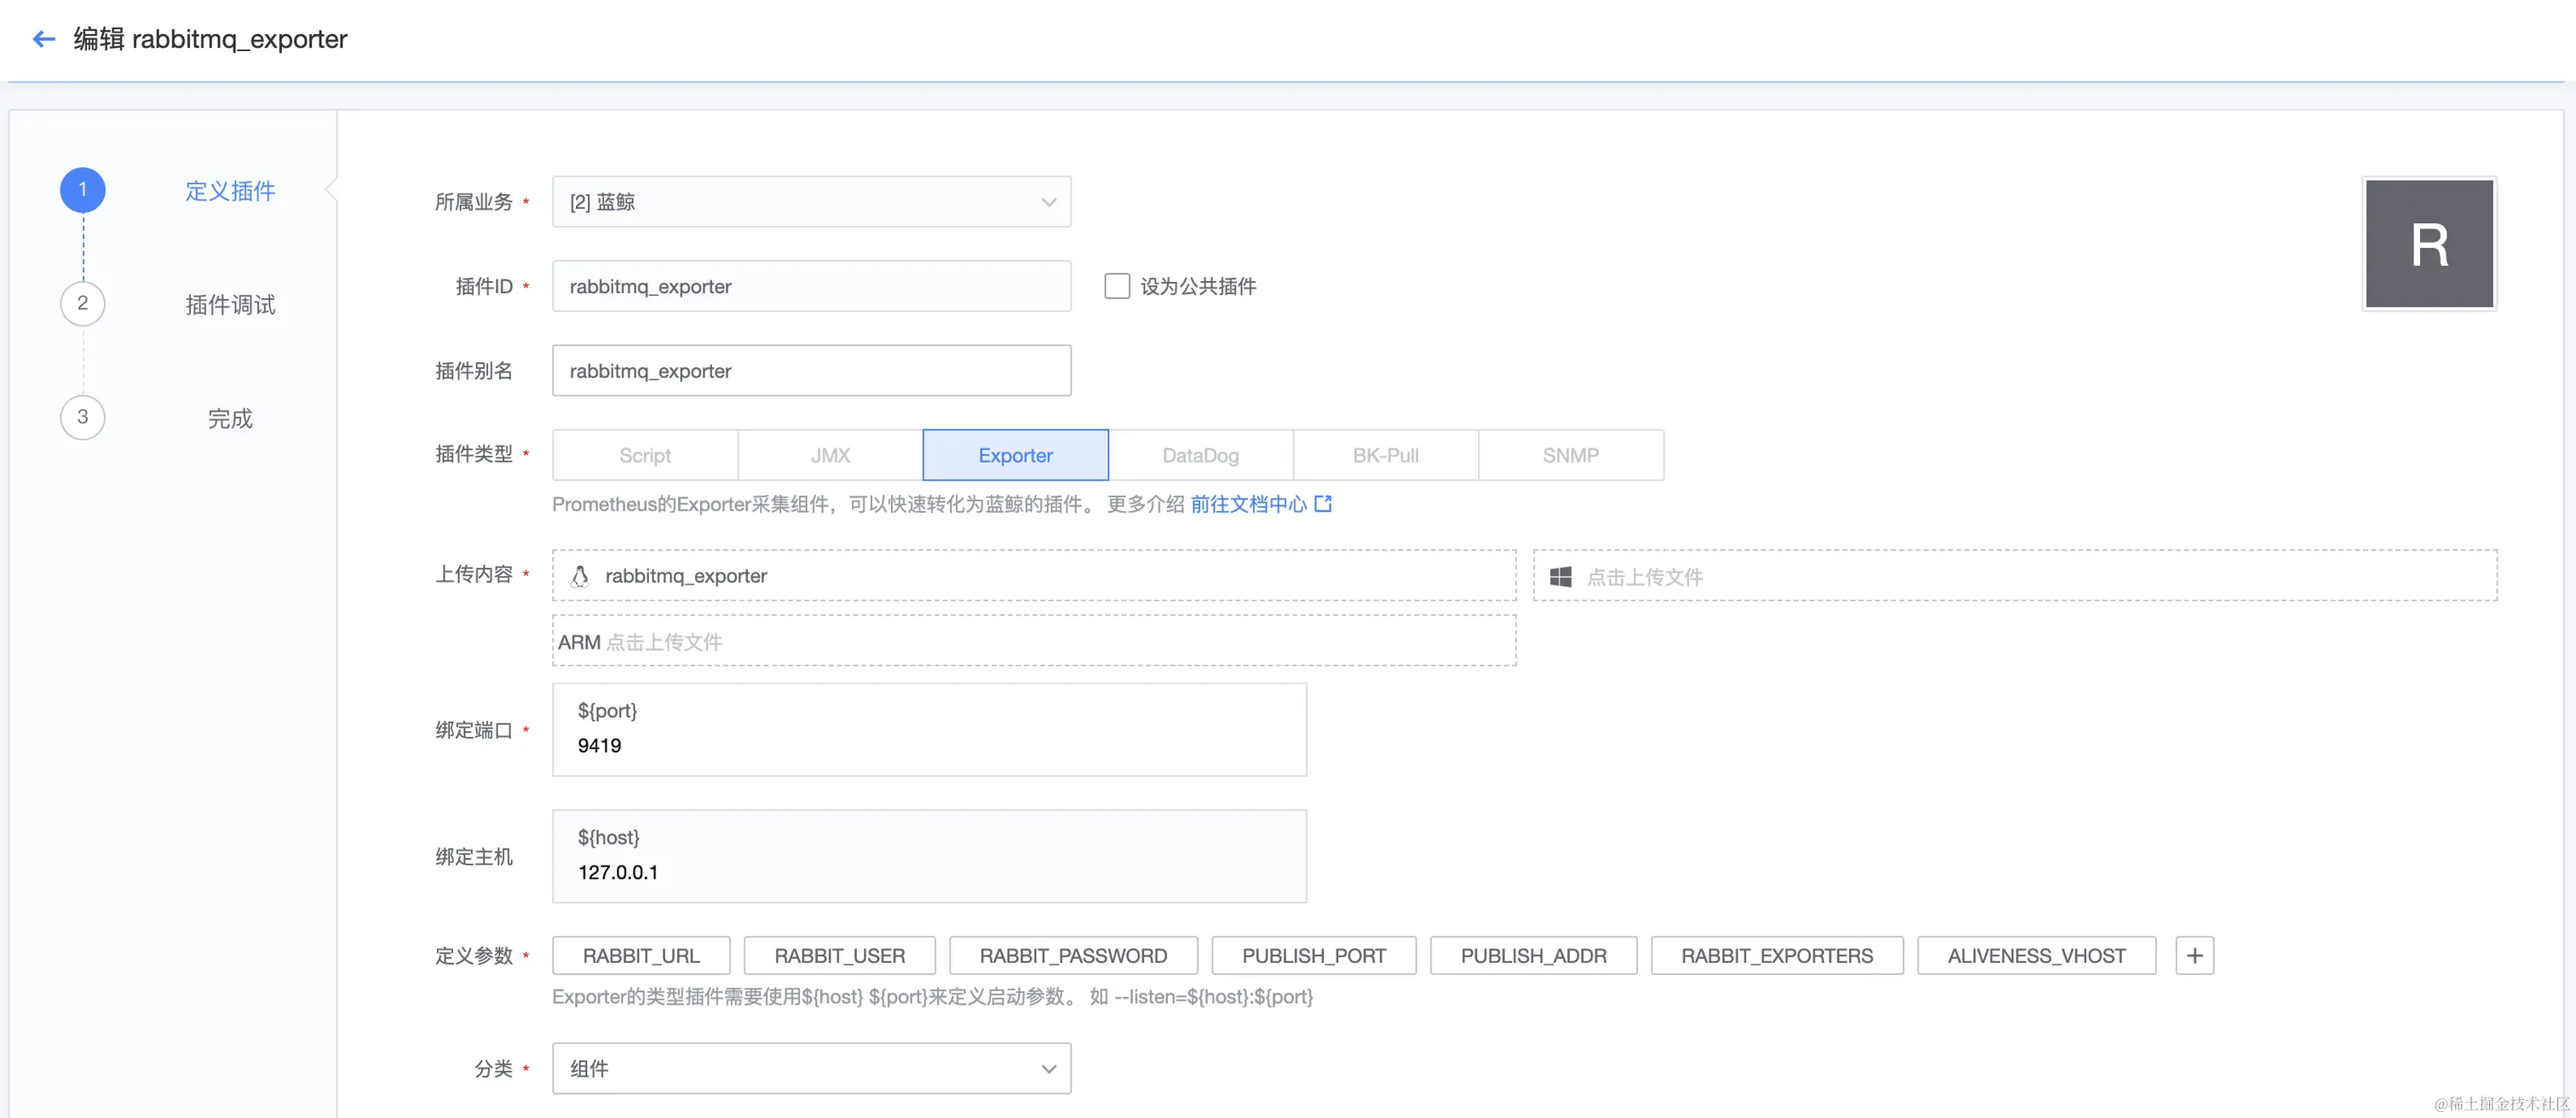Enable the 设为公共插件 checkbox
Image resolution: width=2576 pixels, height=1118 pixels.
click(x=1116, y=286)
